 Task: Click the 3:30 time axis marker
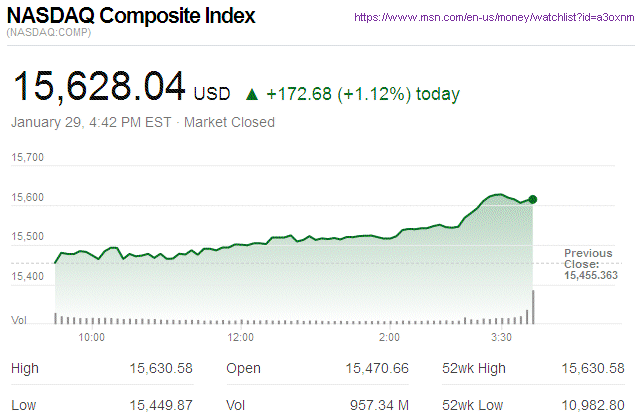click(501, 337)
